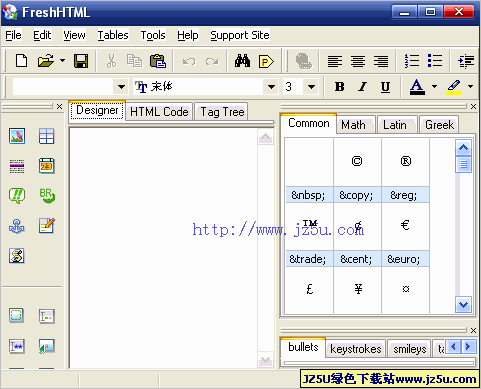Image resolution: width=481 pixels, height=389 pixels.
Task: Open a file with folder icon
Action: tap(46, 61)
